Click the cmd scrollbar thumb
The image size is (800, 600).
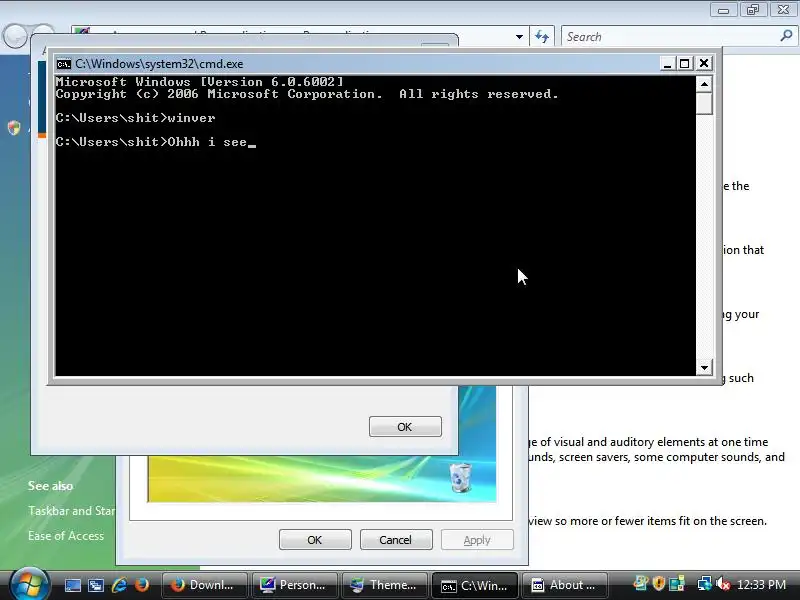coord(705,103)
